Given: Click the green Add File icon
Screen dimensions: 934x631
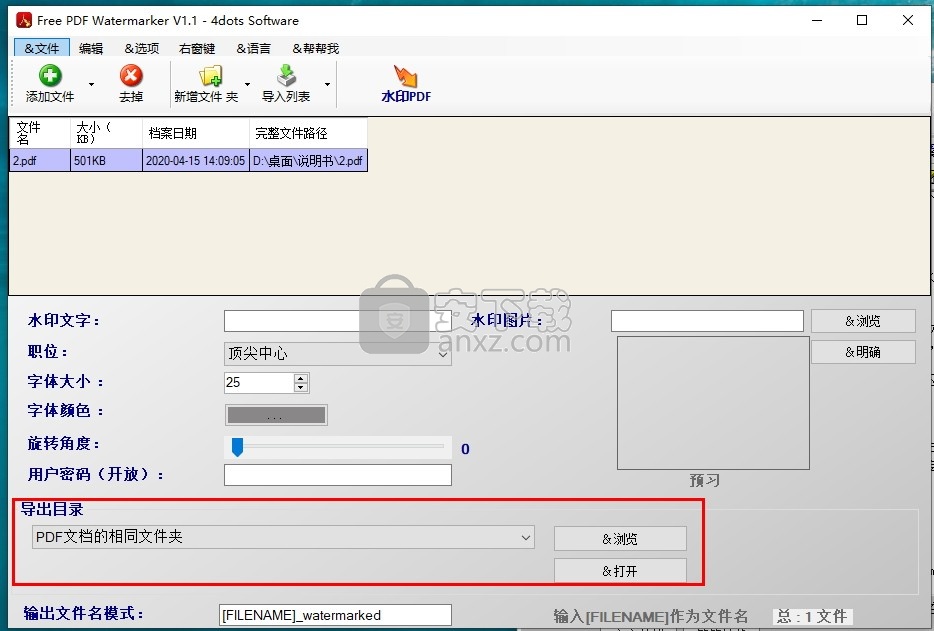Looking at the screenshot, I should (50, 76).
